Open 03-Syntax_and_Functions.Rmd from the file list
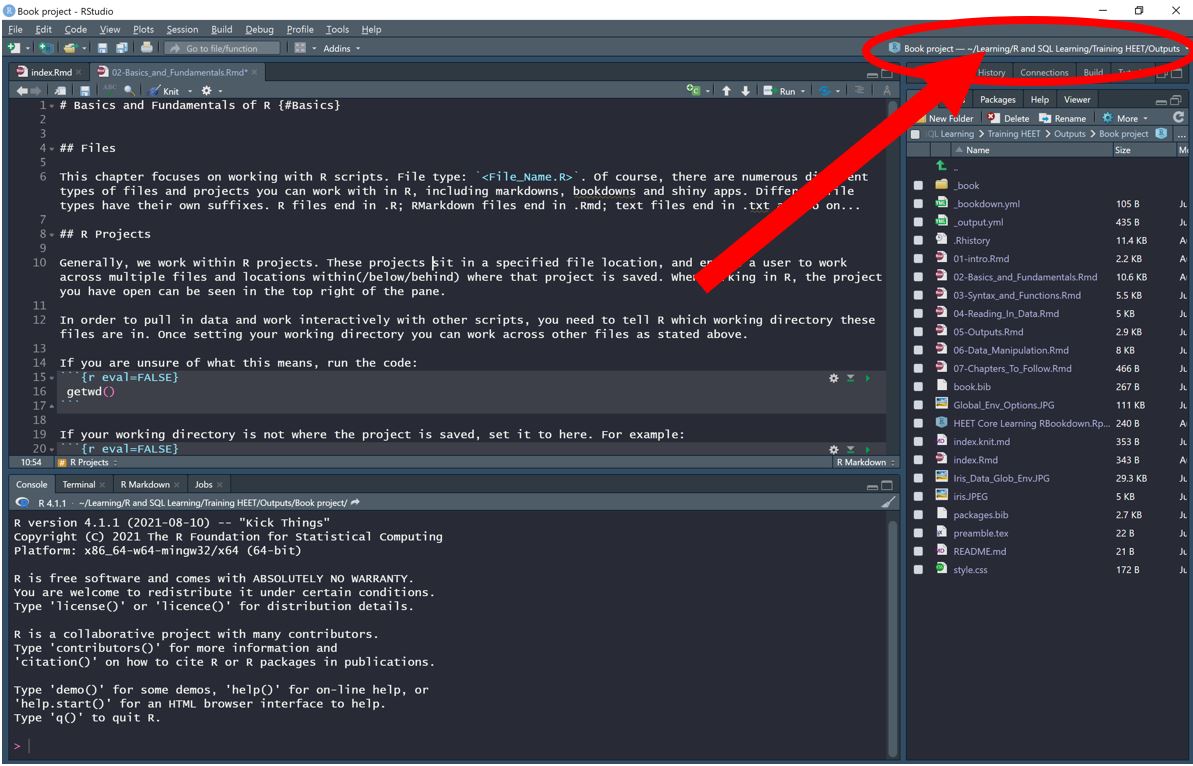The width and height of the screenshot is (1193, 766). coord(1016,295)
